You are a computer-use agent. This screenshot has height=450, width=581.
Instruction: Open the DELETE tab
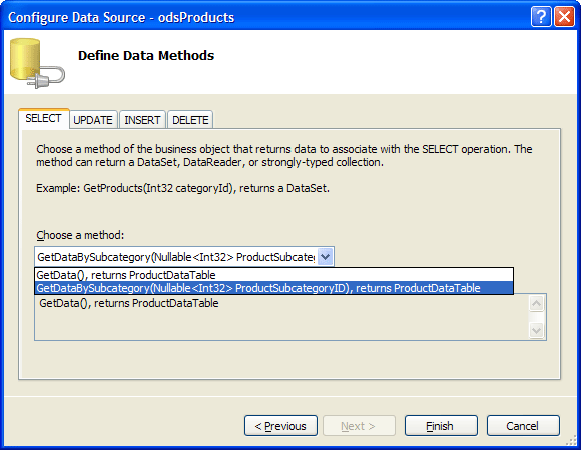coord(190,120)
